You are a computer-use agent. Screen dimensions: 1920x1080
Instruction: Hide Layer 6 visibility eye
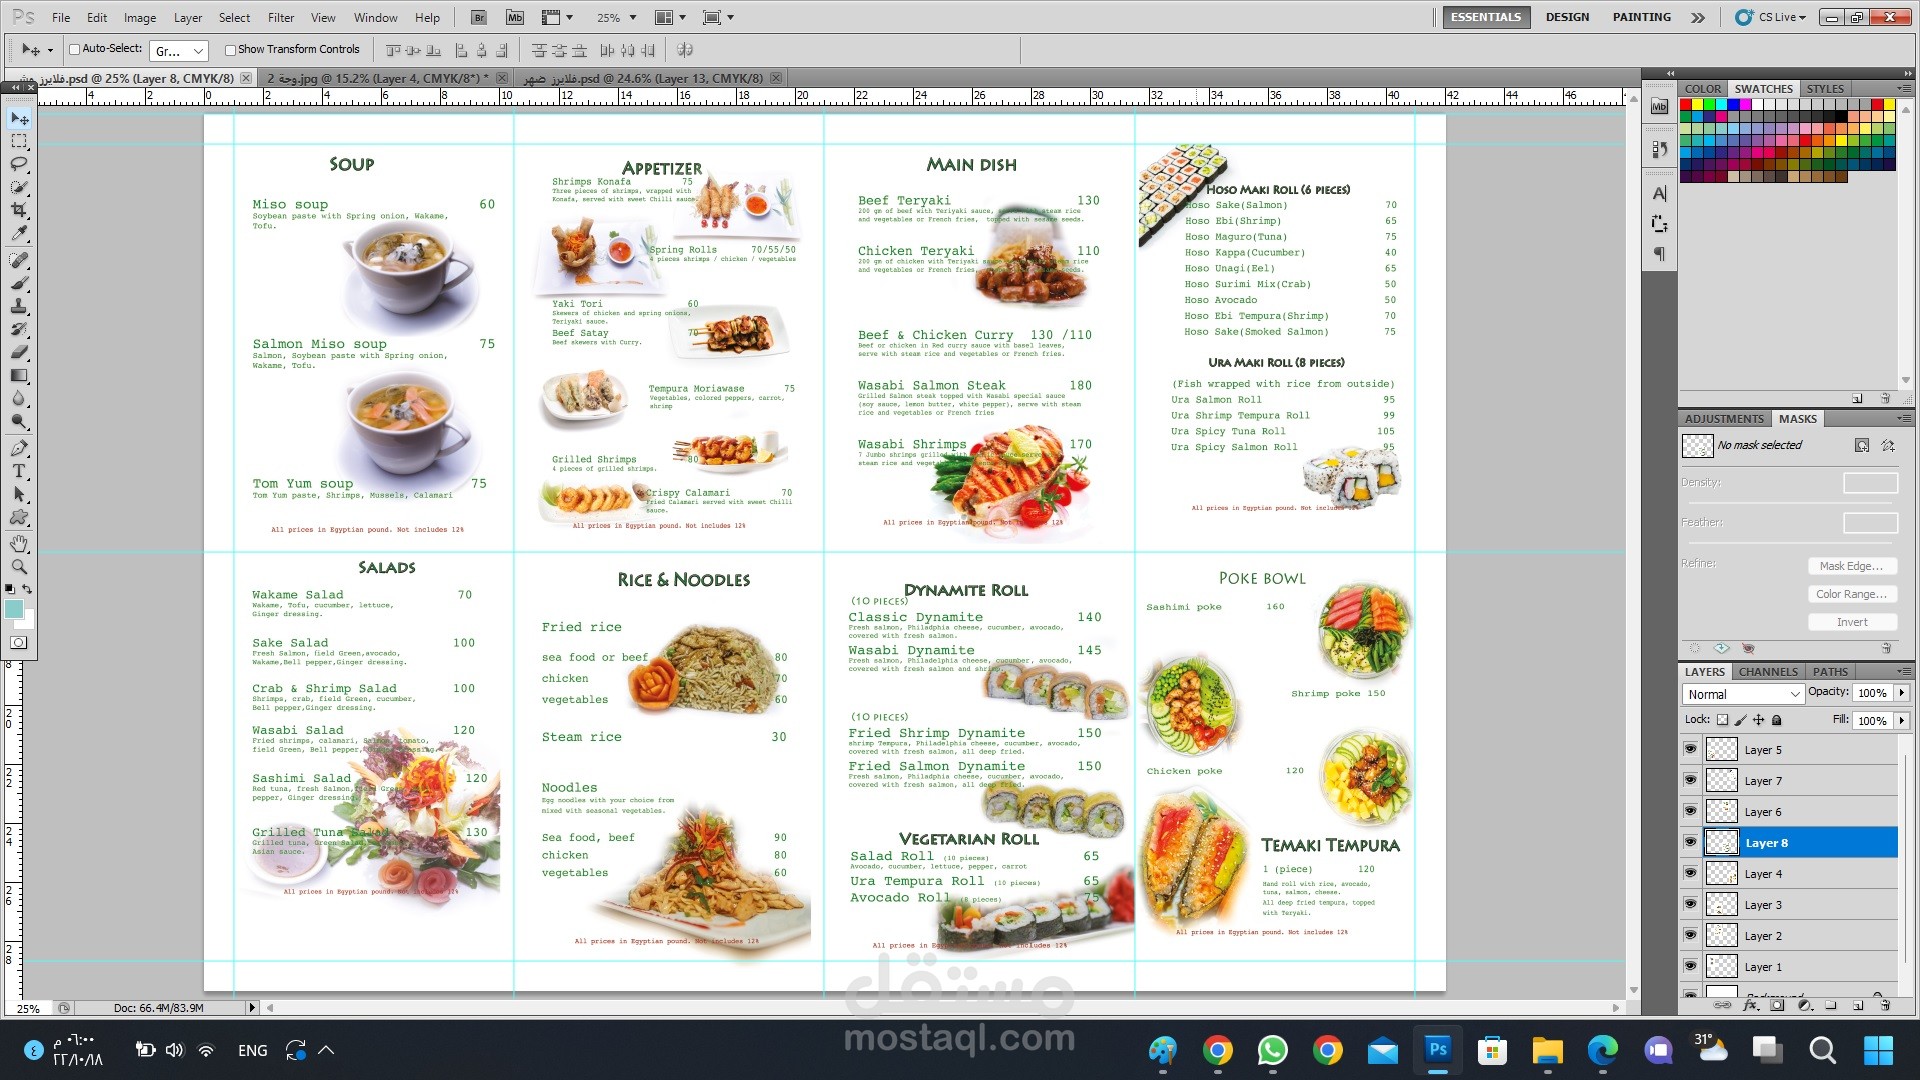point(1690,811)
